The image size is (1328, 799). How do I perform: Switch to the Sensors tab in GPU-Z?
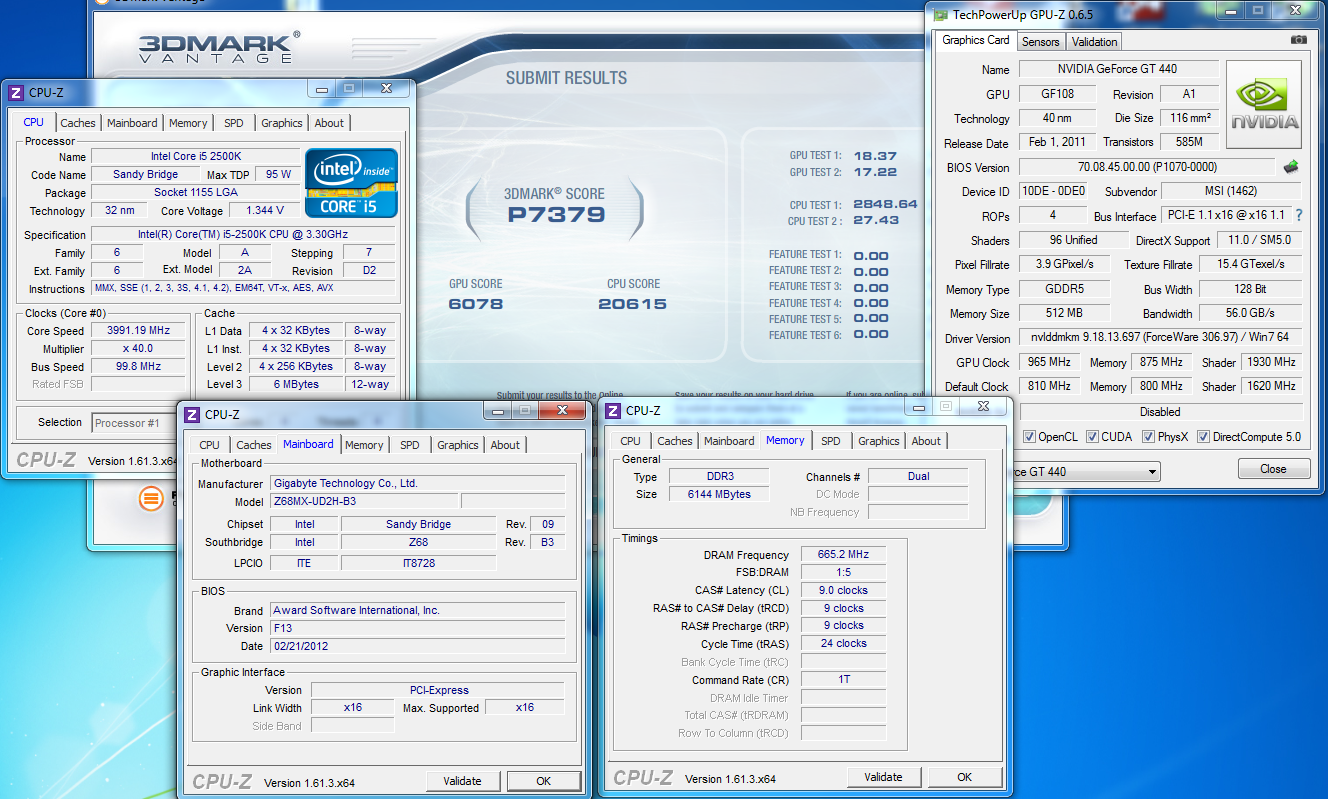click(x=1040, y=42)
